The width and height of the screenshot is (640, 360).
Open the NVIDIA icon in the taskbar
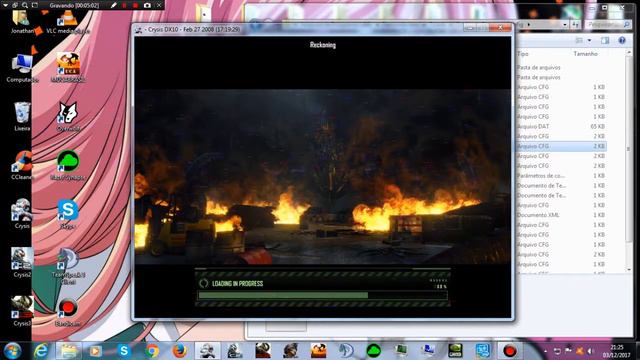point(455,351)
